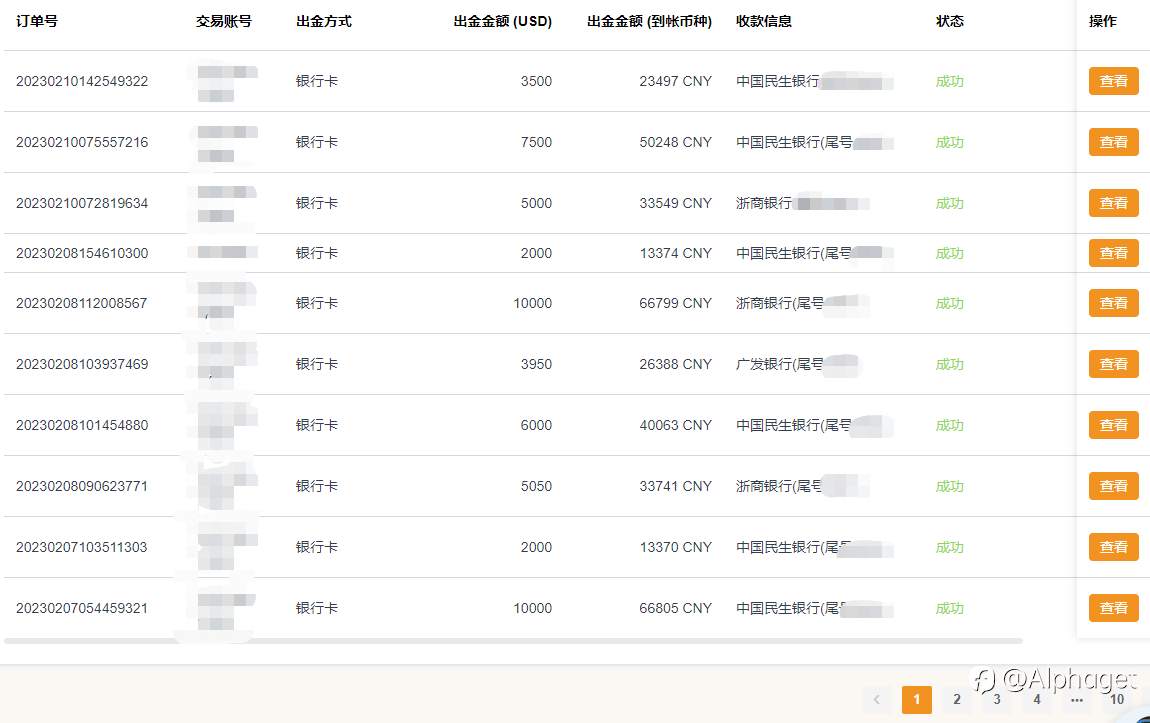Screen dimensions: 1150x723
Task: View order 20230207054459321
Action: 1113,608
